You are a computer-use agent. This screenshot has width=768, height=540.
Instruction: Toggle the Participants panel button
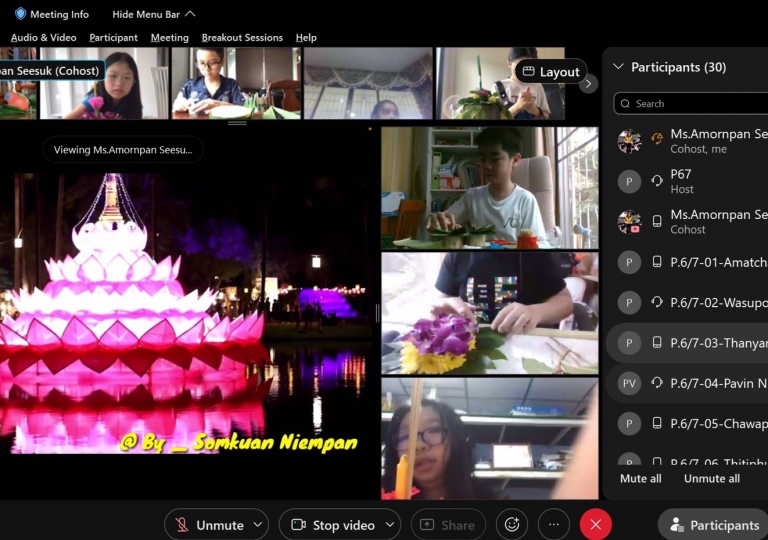[715, 525]
